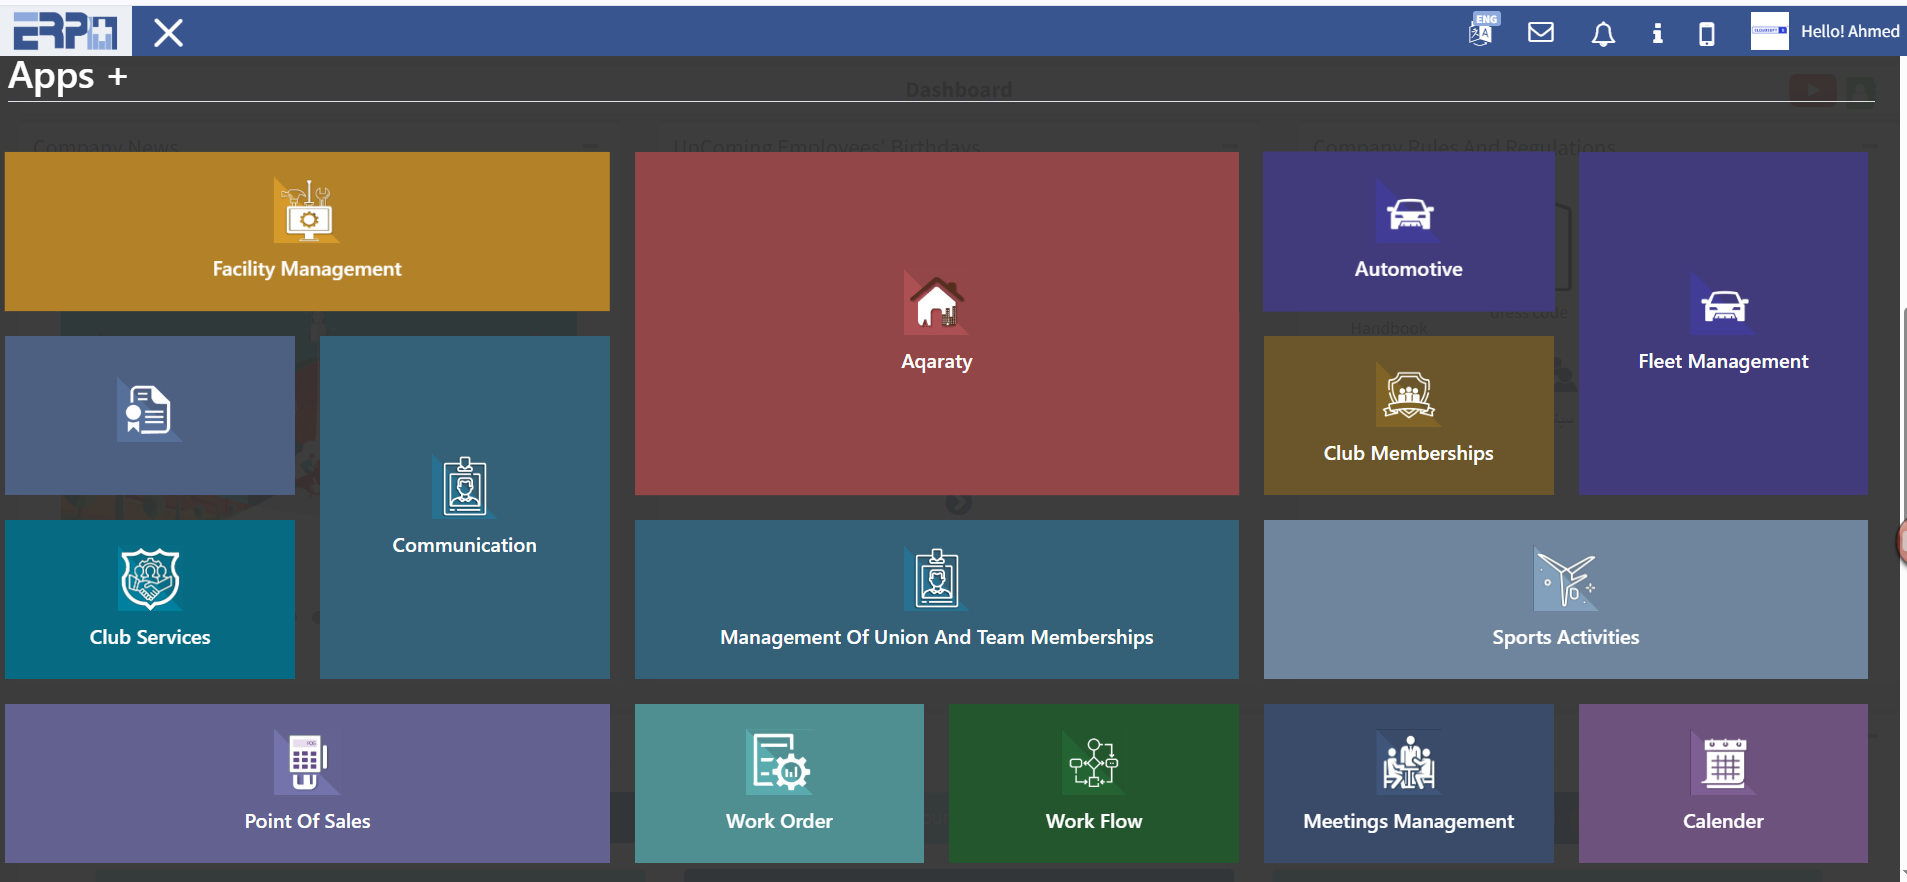Open the Automotive module
This screenshot has width=1907, height=882.
tap(1408, 232)
